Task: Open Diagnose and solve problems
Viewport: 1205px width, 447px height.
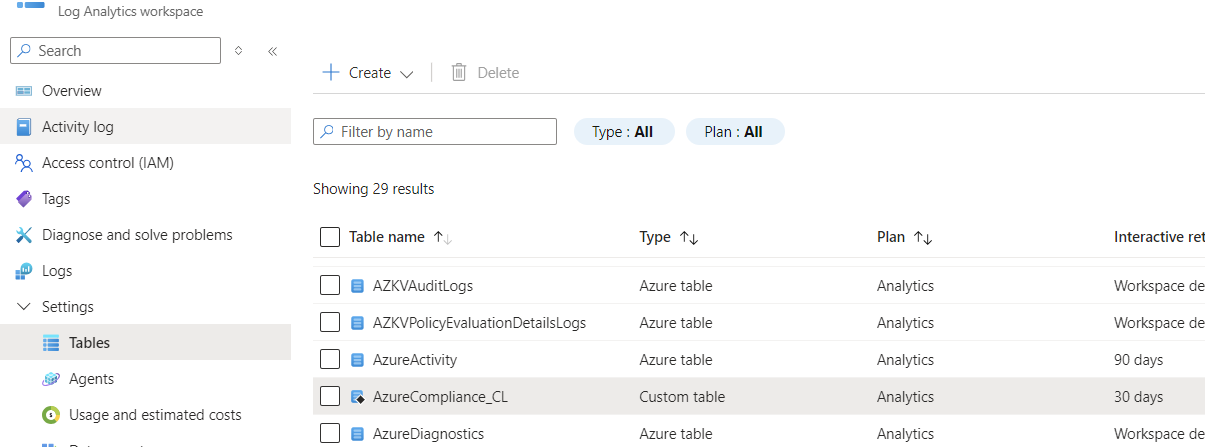Action: click(137, 235)
